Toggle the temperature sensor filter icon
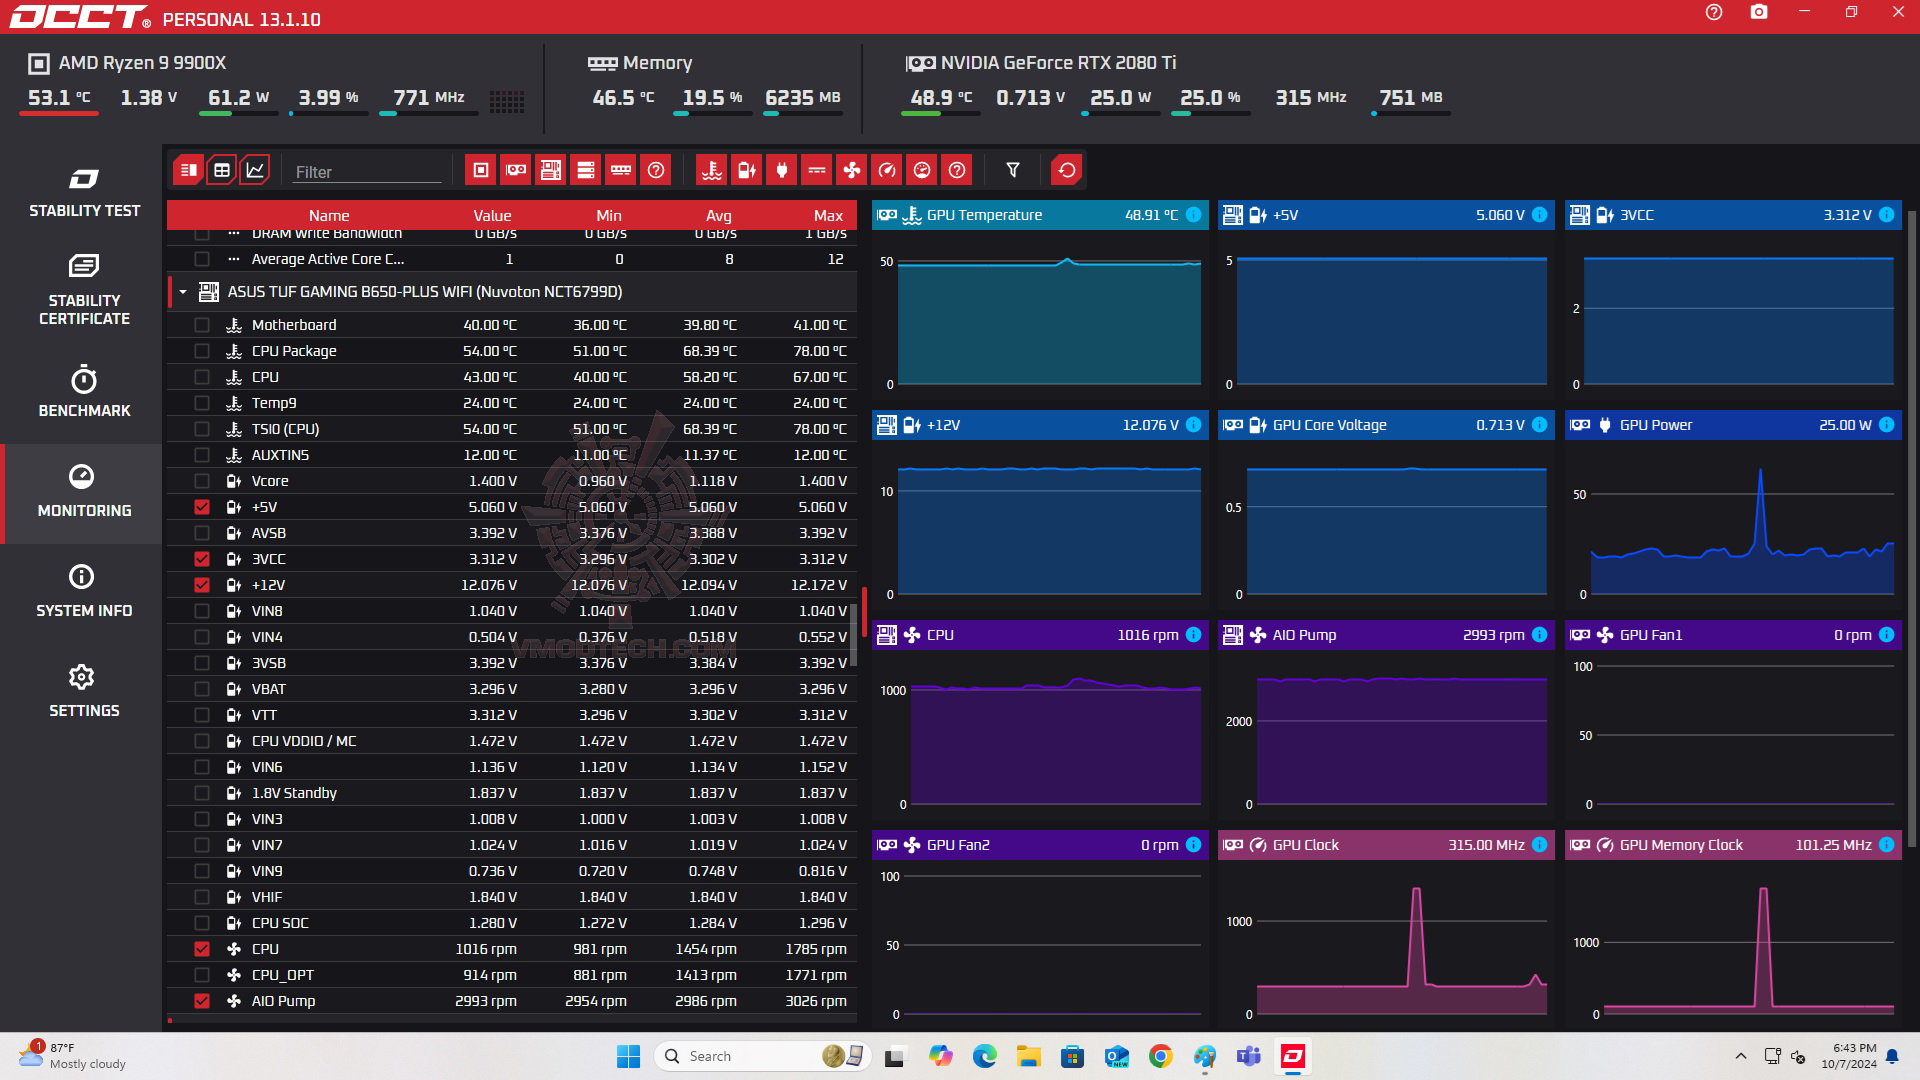 (x=712, y=170)
